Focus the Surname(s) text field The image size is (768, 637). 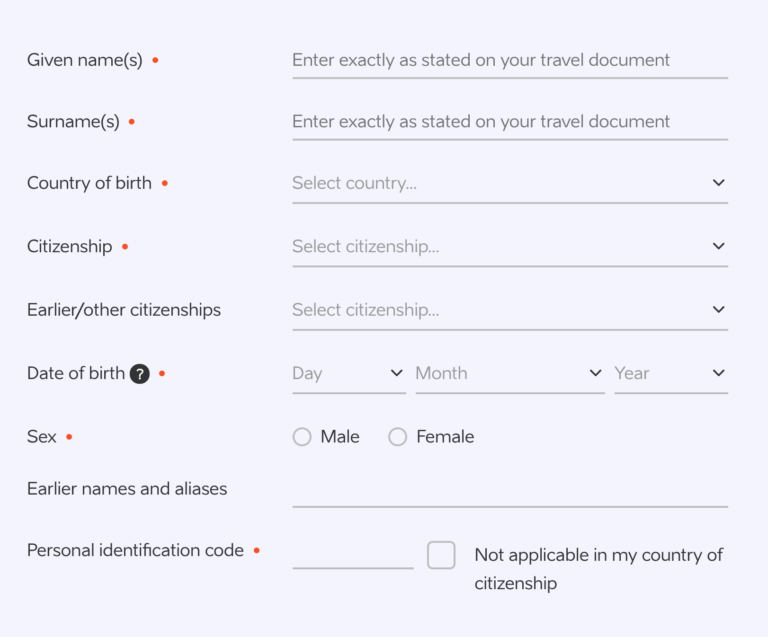pos(510,122)
